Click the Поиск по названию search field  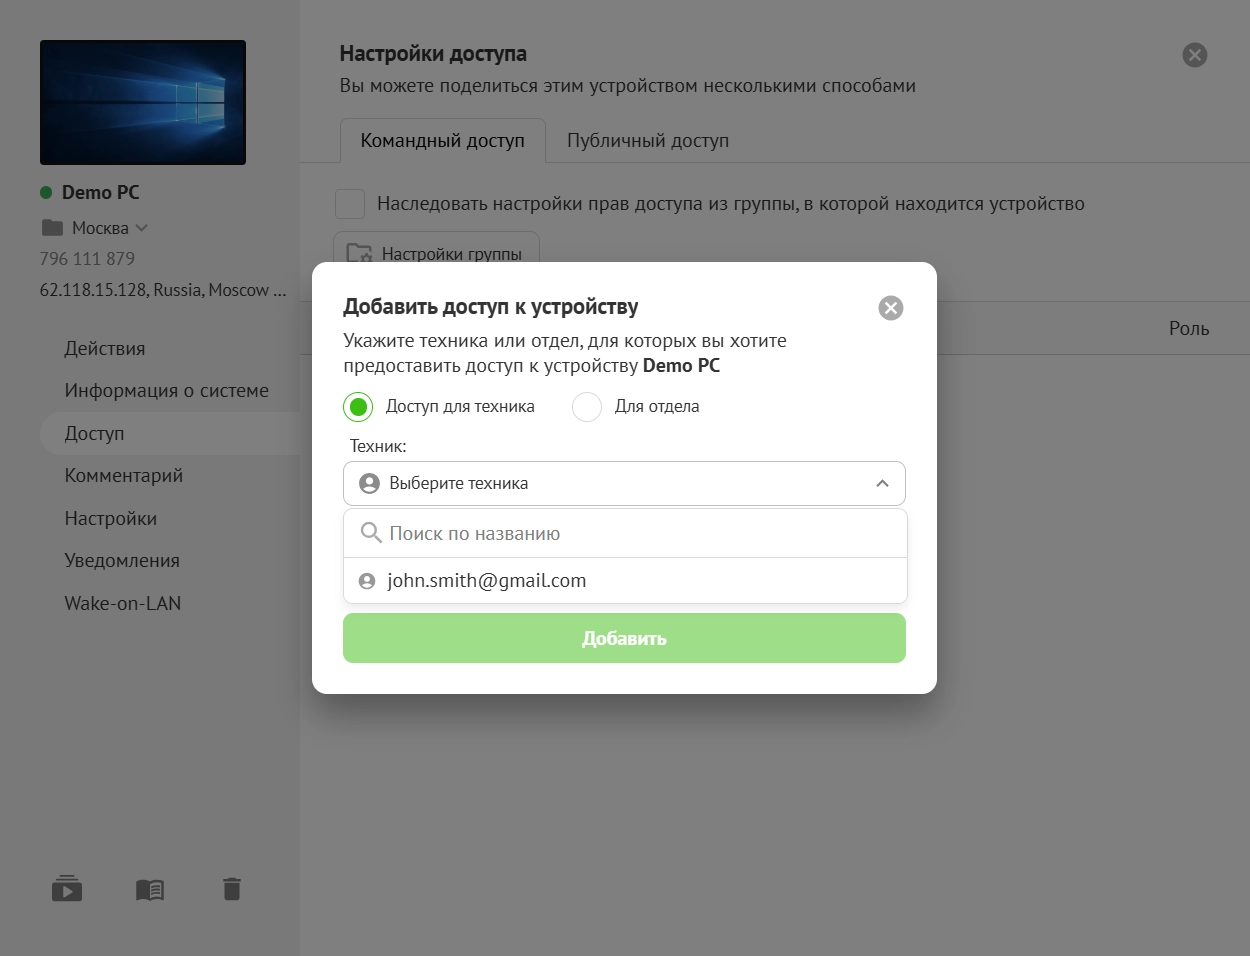point(640,533)
